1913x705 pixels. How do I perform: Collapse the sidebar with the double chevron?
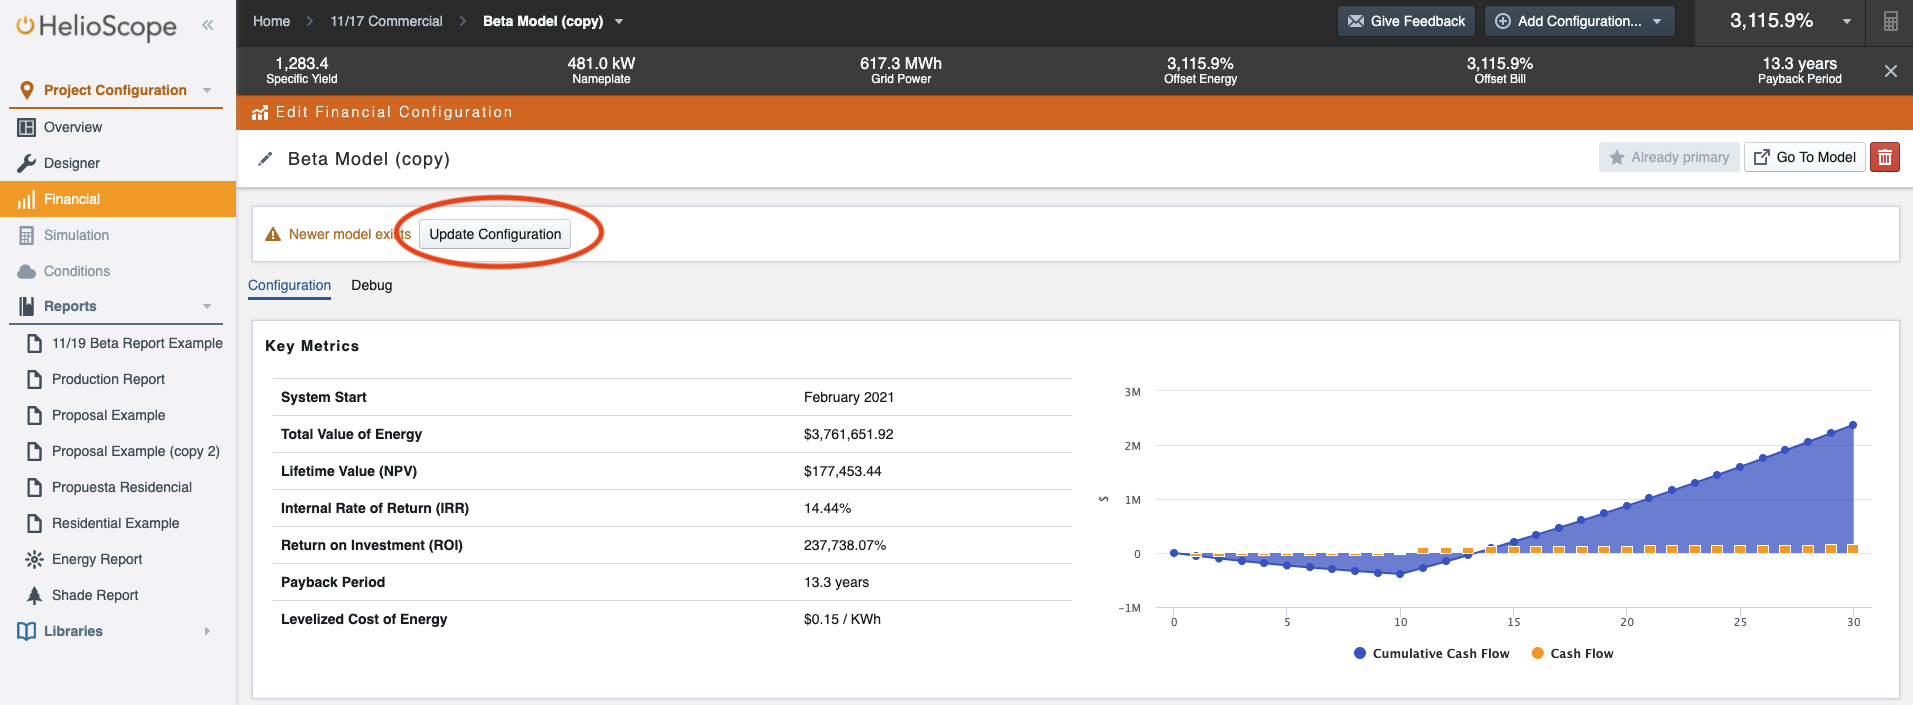tap(208, 25)
